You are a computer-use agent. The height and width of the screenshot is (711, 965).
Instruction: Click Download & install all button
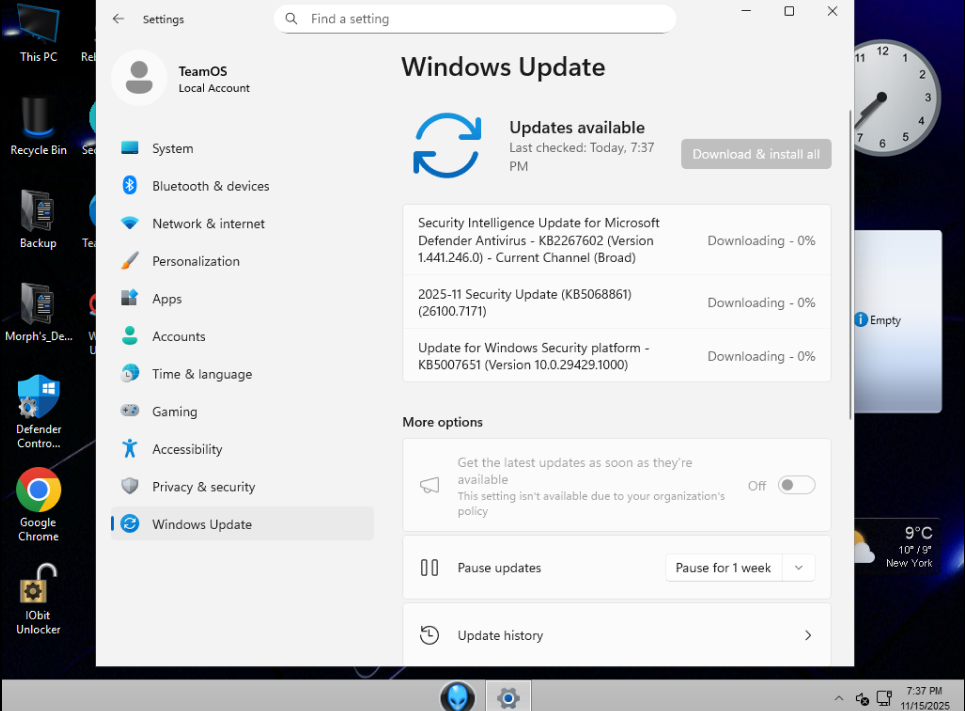click(x=756, y=154)
